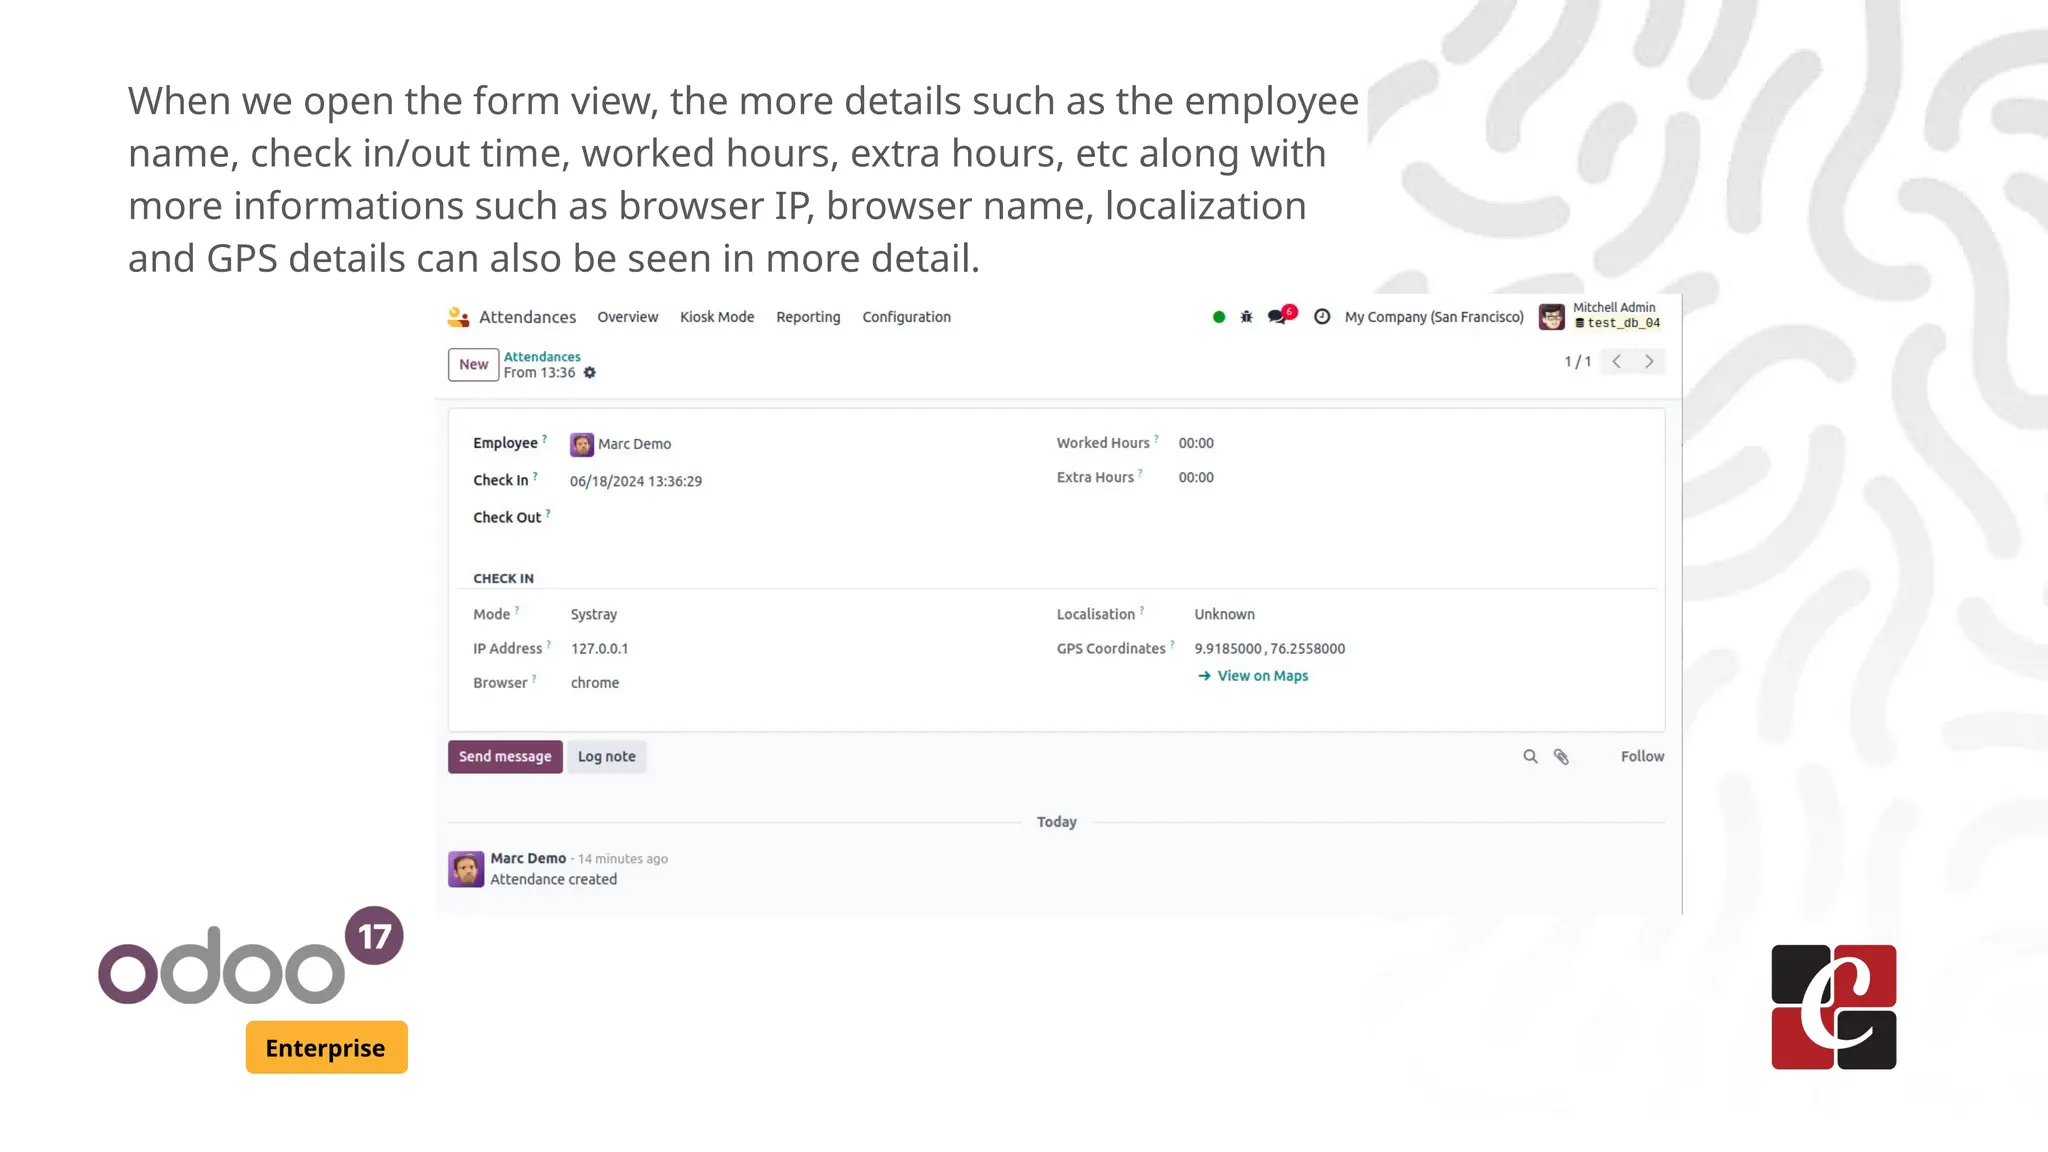The image size is (2048, 1152).
Task: Open the Configuration menu
Action: (907, 317)
